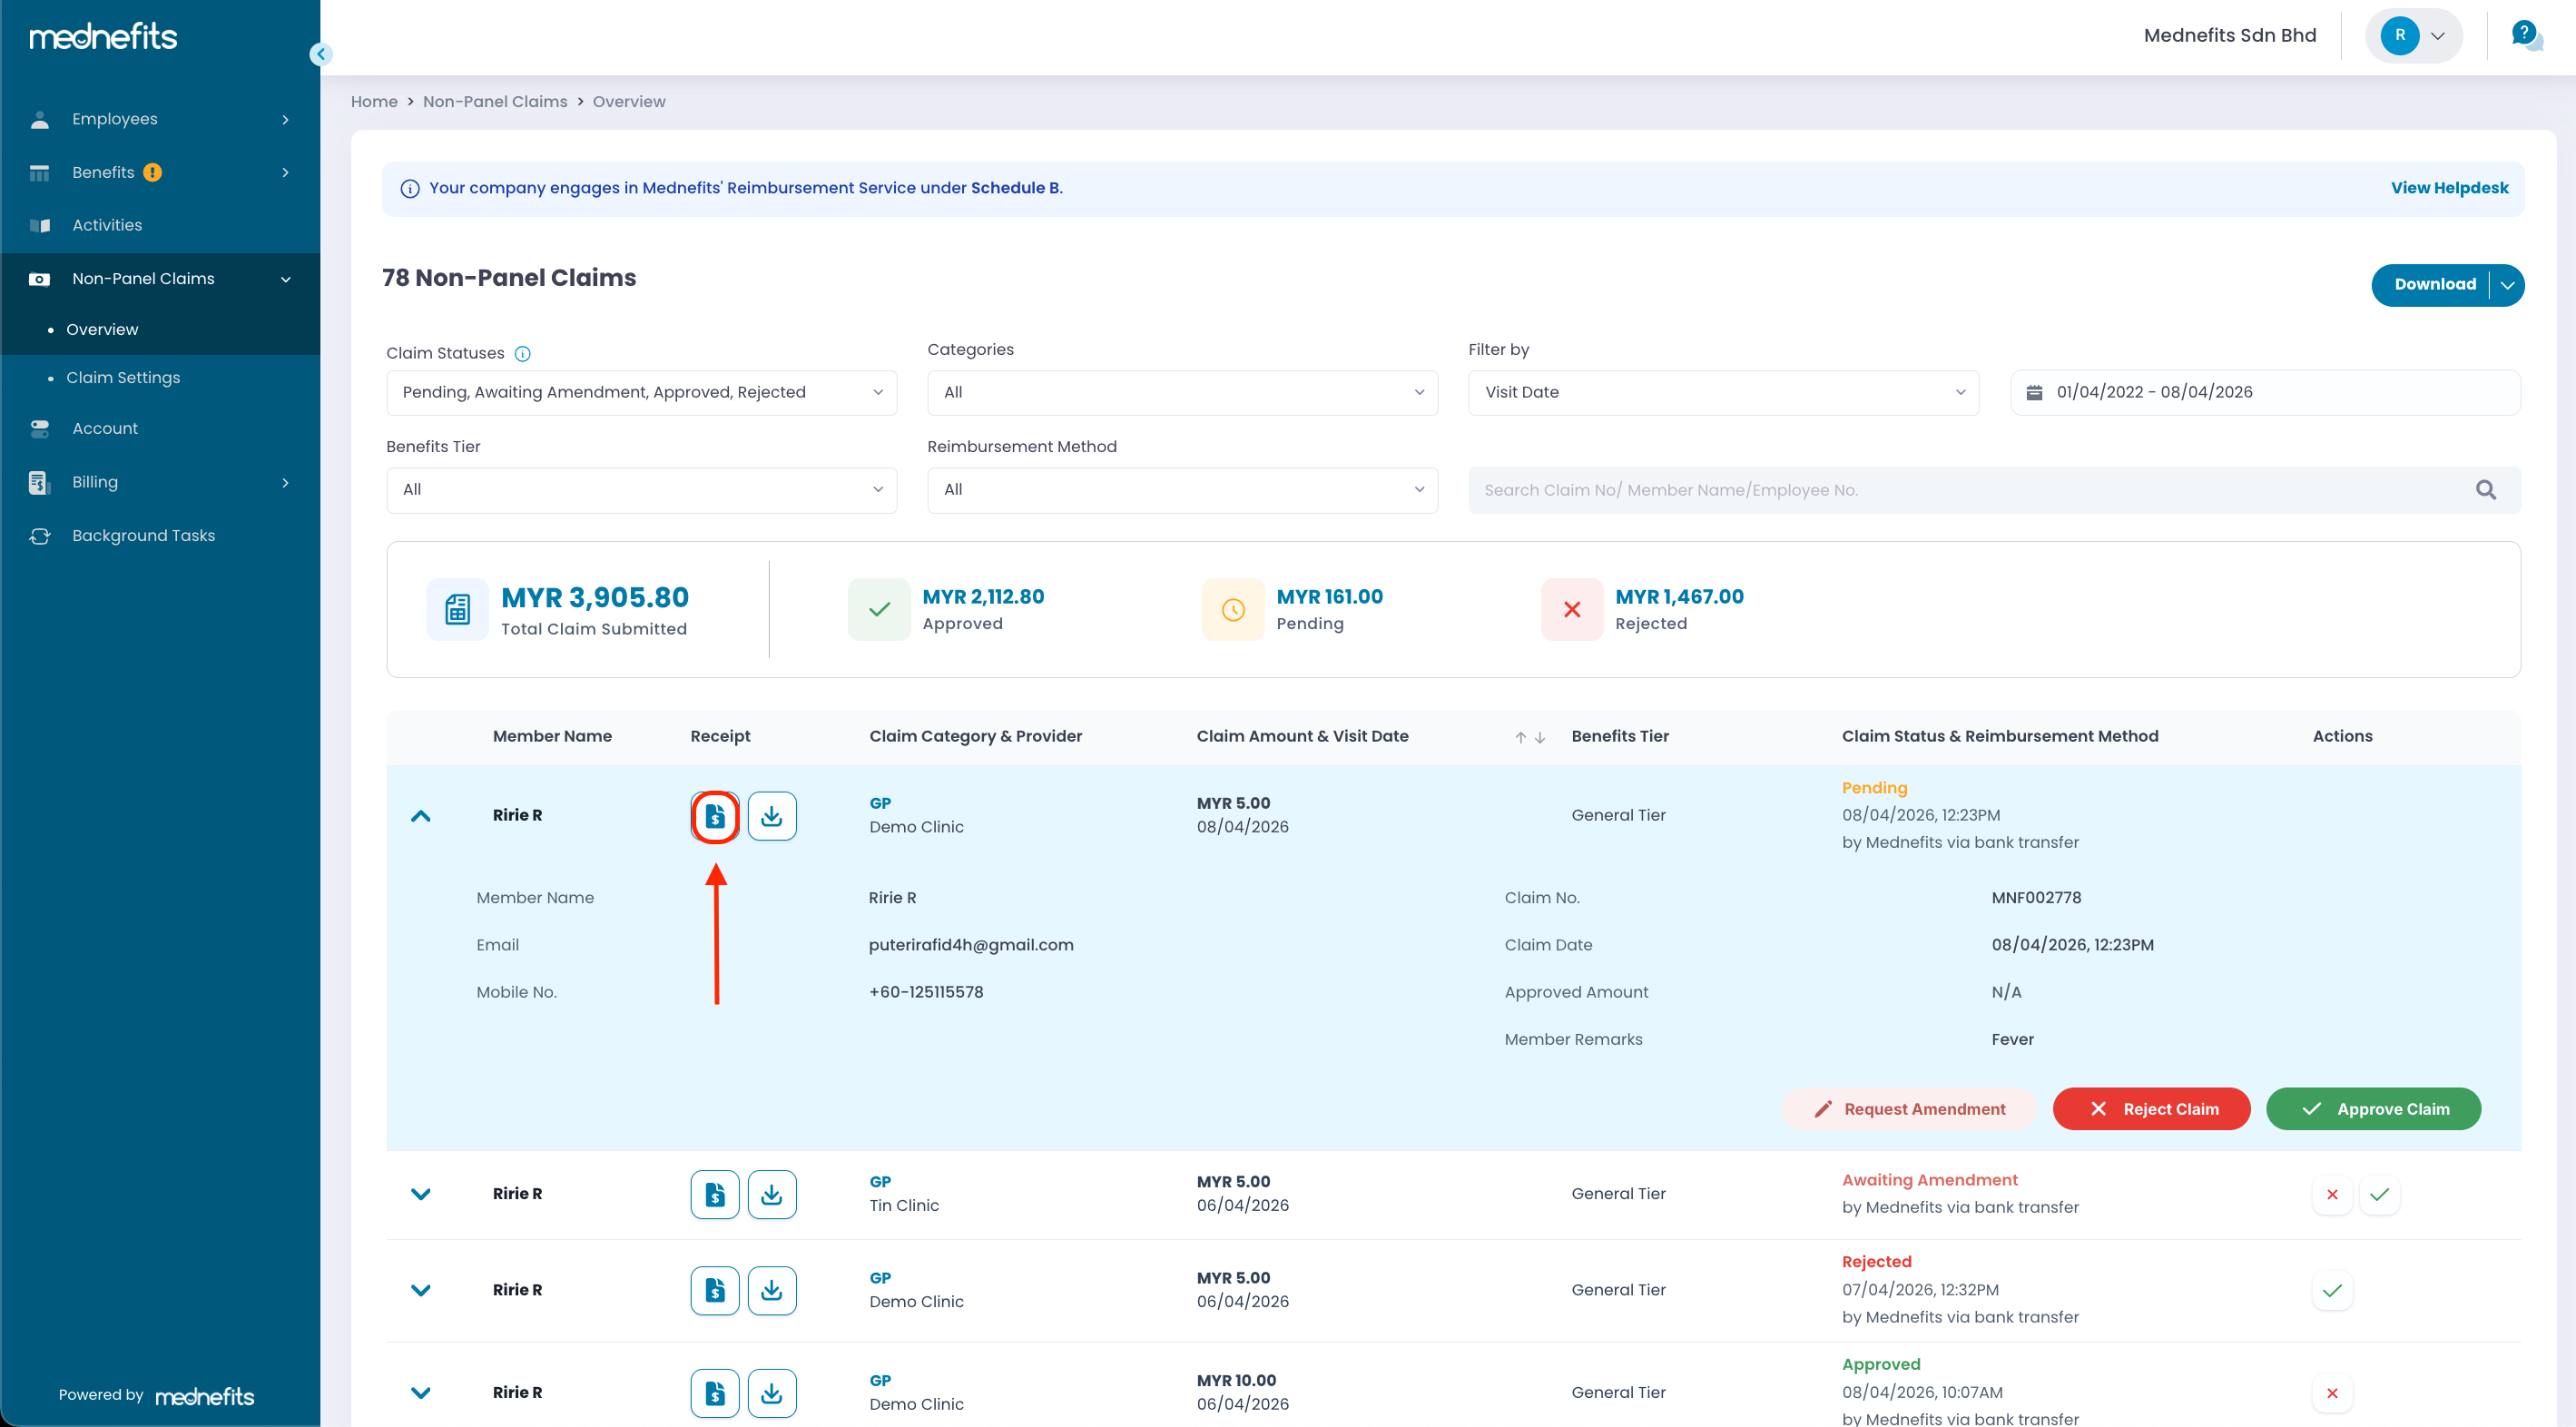Open the Filter by Visit Date dropdown
Image resolution: width=2576 pixels, height=1427 pixels.
pos(1723,392)
